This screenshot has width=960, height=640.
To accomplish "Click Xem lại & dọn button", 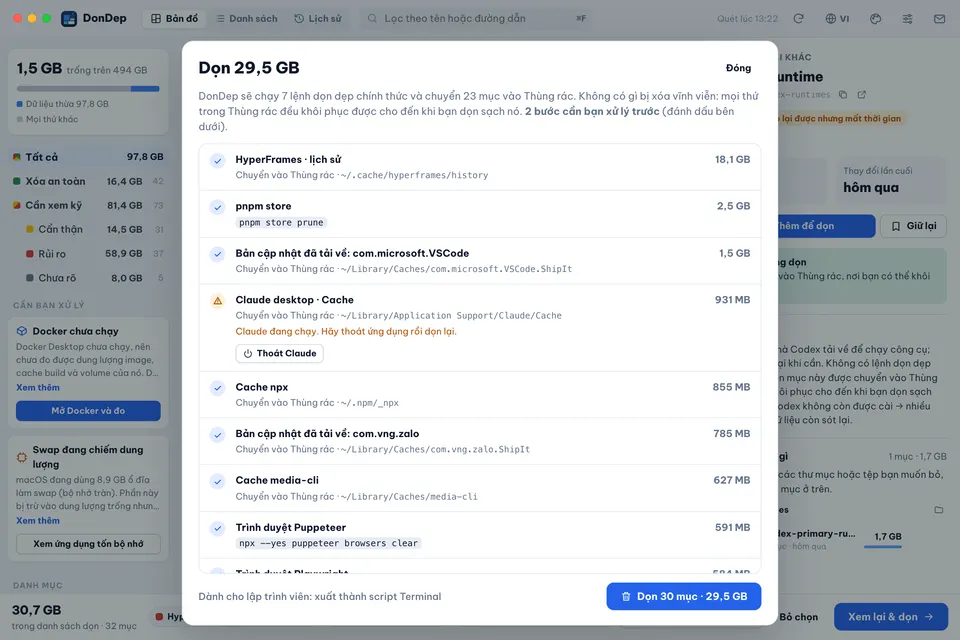I will pos(891,617).
